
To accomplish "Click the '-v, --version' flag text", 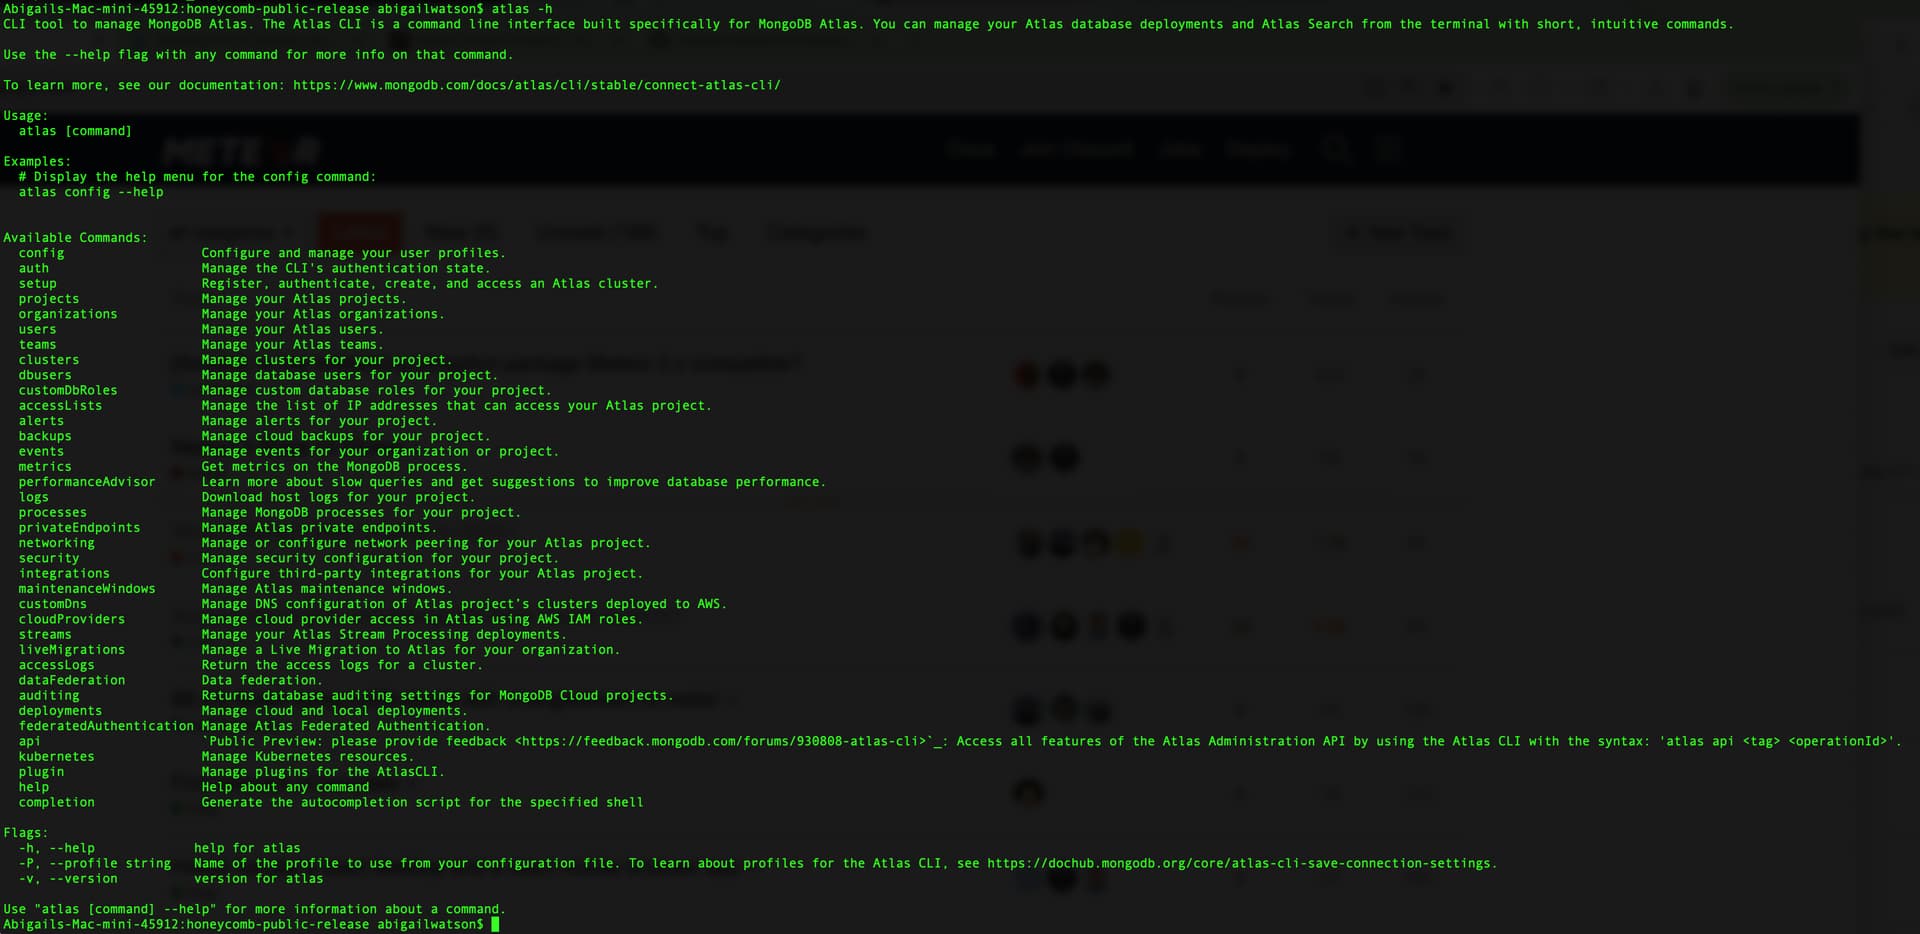I will (68, 878).
